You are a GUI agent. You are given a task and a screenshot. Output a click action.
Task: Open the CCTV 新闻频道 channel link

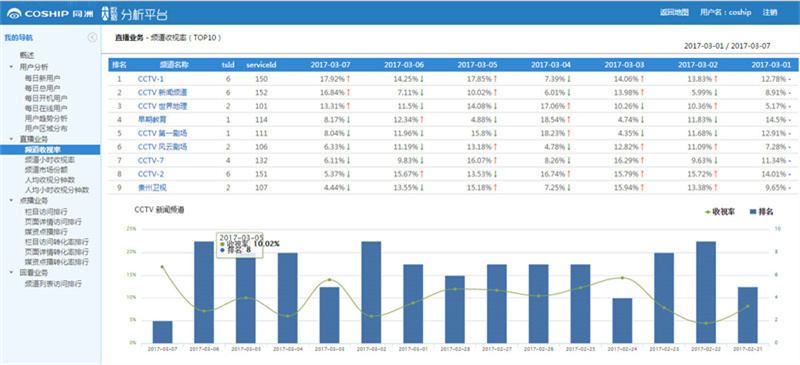click(162, 92)
